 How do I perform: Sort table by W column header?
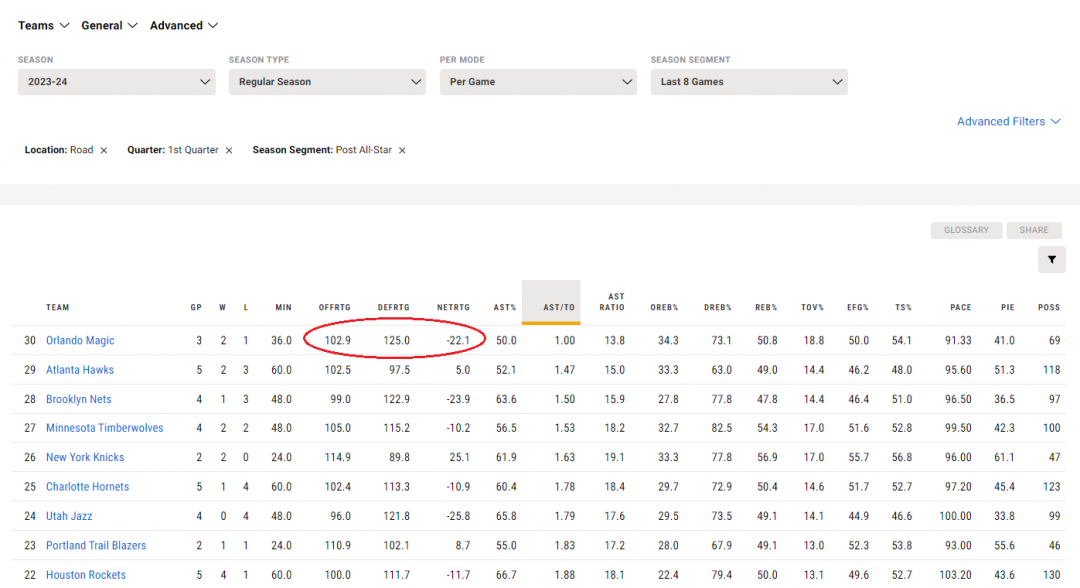(x=222, y=308)
